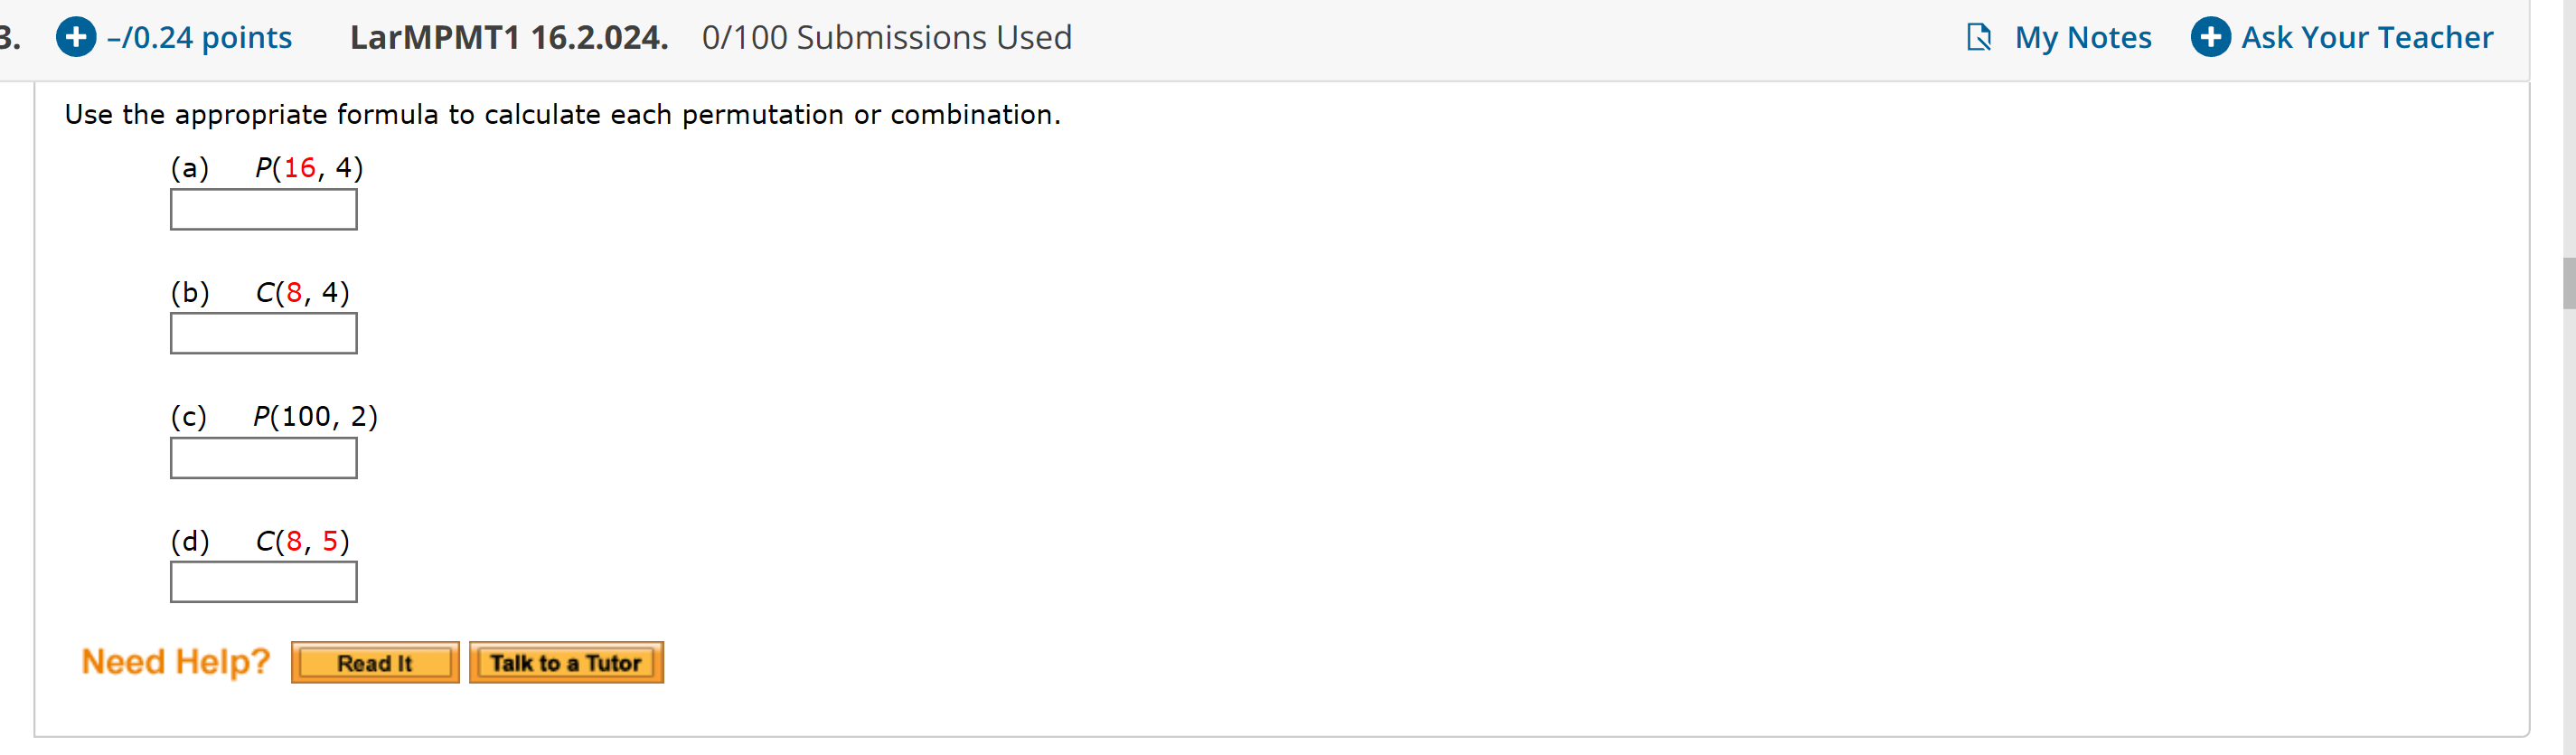
Task: Click the 0/100 Submissions Used text
Action: 886,38
